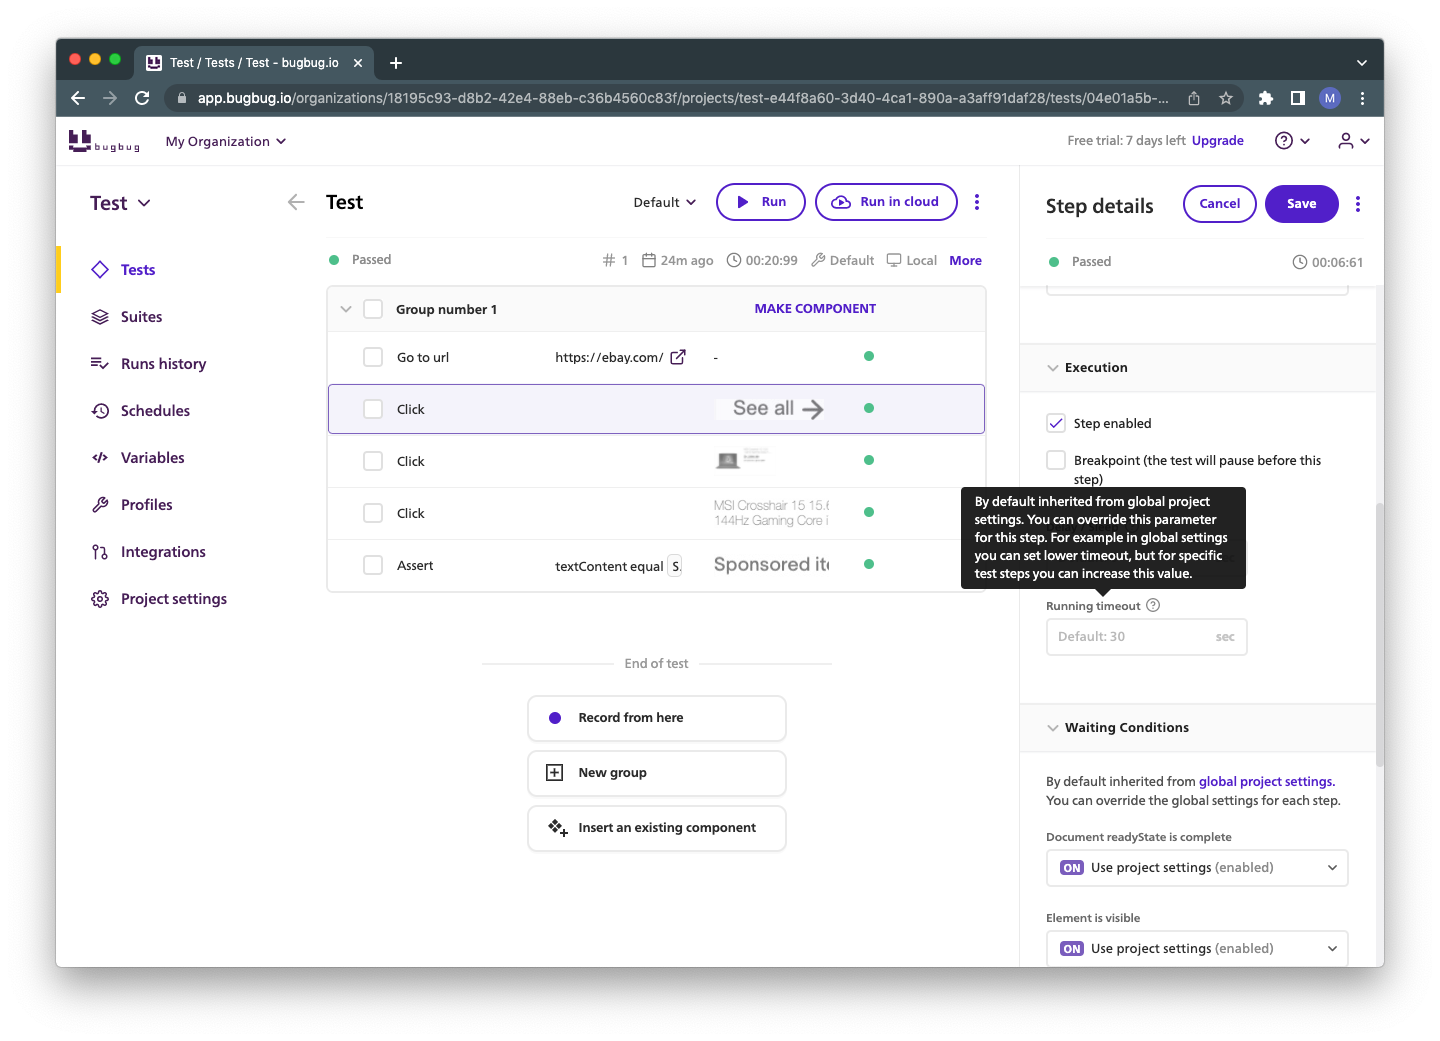Open the help question-mark menu
The height and width of the screenshot is (1041, 1440).
(x=1292, y=141)
